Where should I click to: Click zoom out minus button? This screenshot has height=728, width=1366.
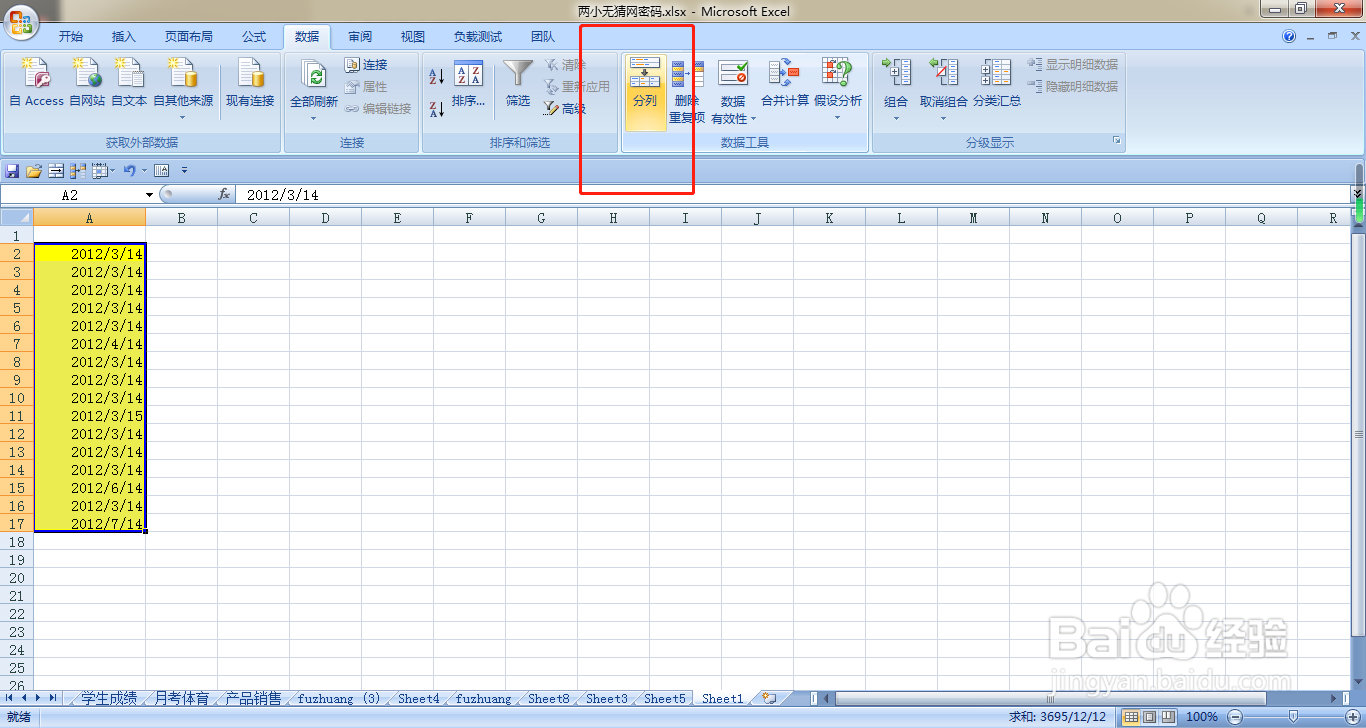coord(1234,716)
